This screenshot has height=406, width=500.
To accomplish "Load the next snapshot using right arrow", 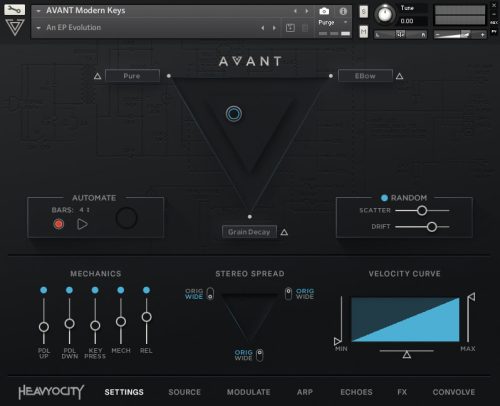I will [274, 28].
